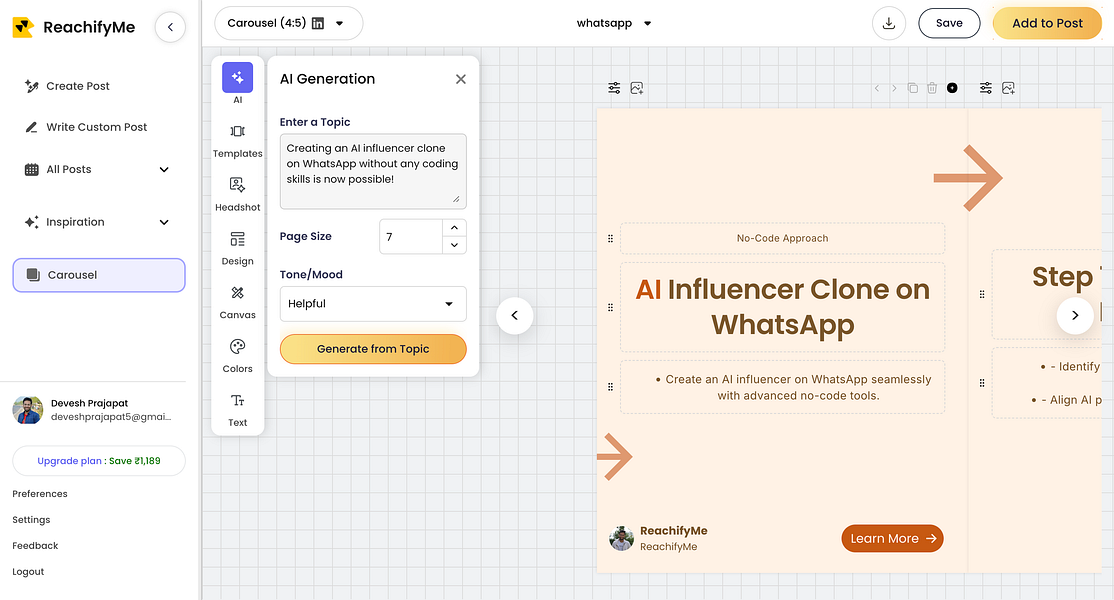Open second slide settings sliders icon
Viewport: 1114px width, 600px height.
(x=985, y=88)
